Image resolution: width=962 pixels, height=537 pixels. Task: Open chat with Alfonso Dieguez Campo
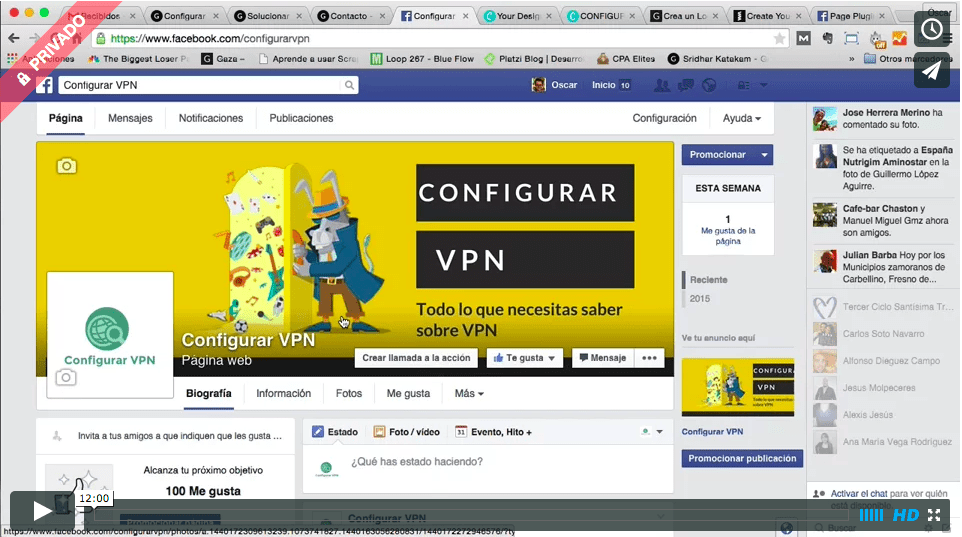coord(881,361)
